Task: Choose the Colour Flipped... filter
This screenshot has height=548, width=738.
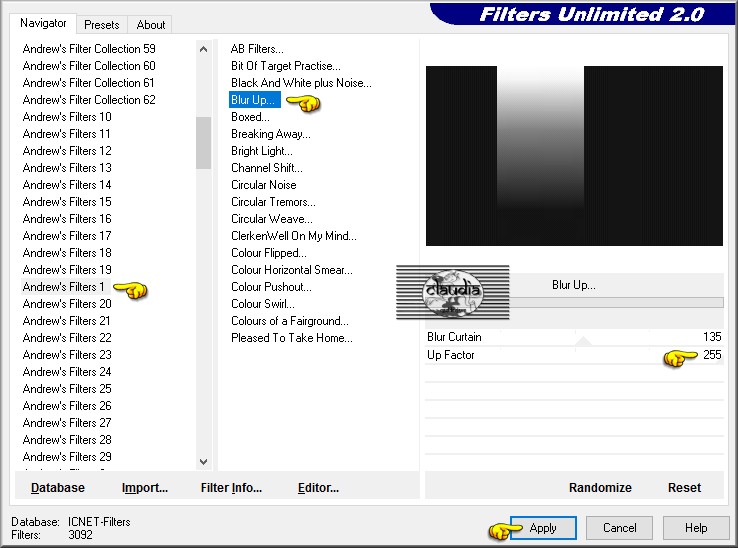Action: coord(269,253)
